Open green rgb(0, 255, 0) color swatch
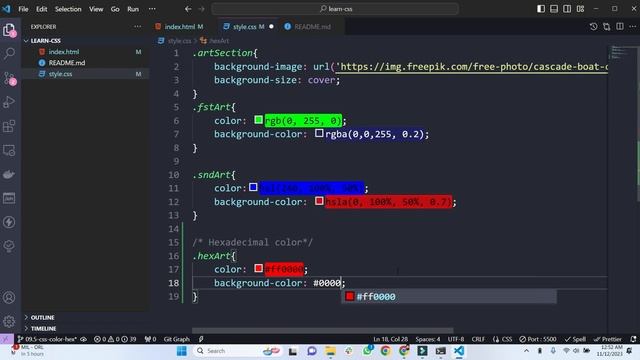 [x=258, y=120]
